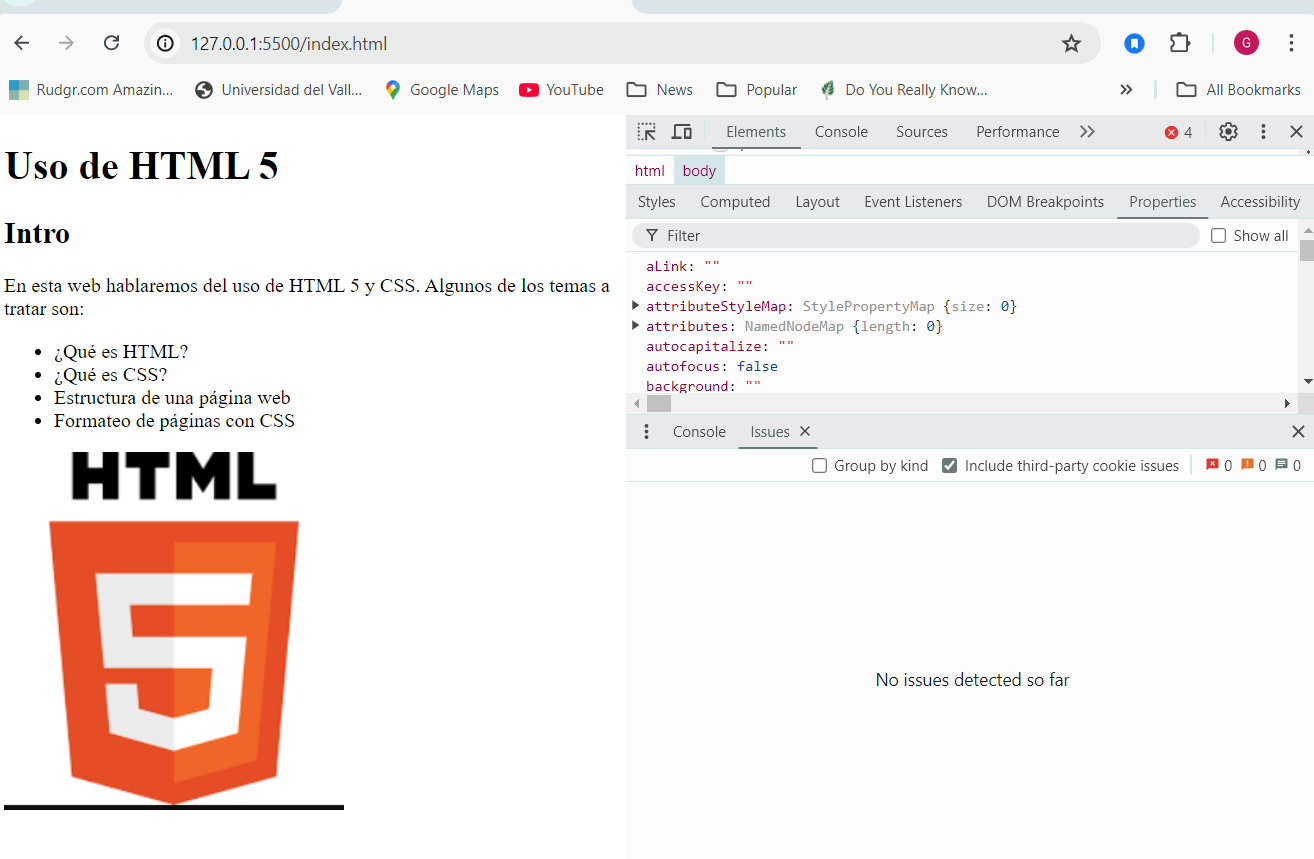
Task: Reload the current page
Action: (x=112, y=43)
